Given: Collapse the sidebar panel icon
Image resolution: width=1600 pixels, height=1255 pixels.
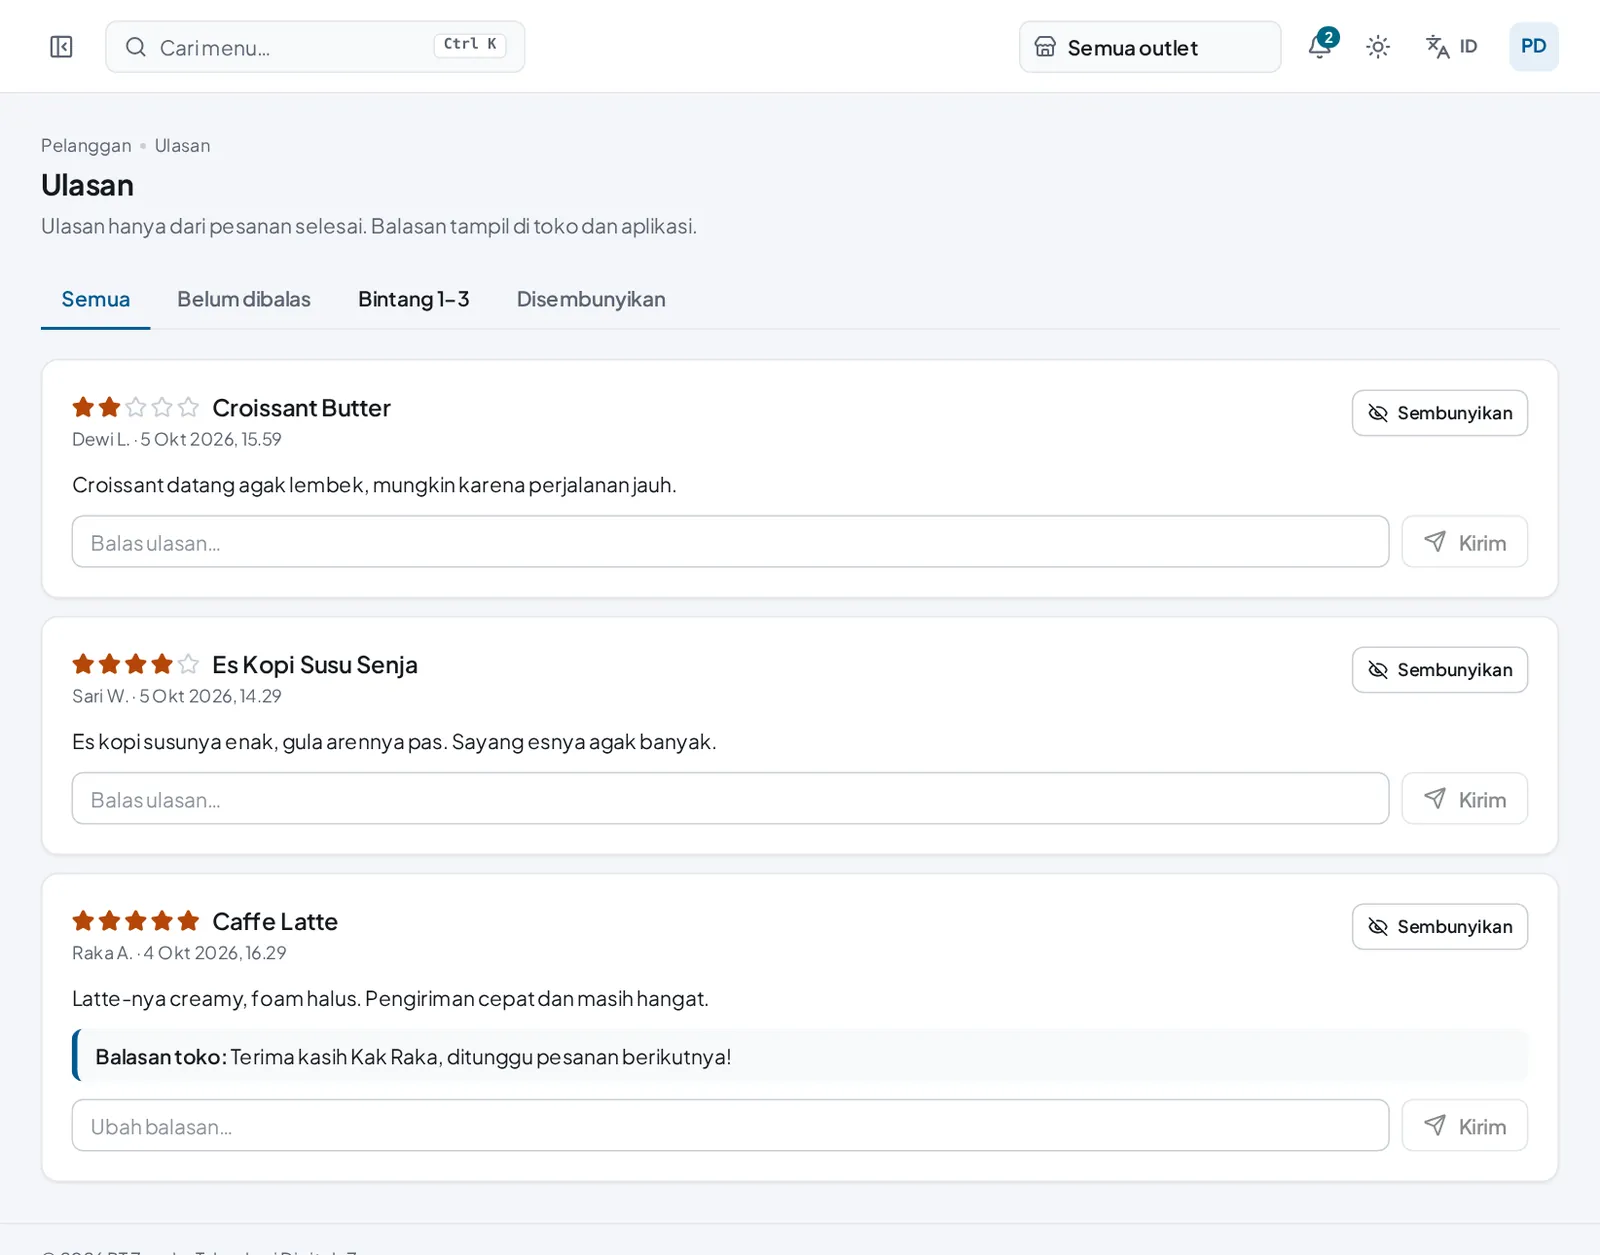Looking at the screenshot, I should coord(61,47).
